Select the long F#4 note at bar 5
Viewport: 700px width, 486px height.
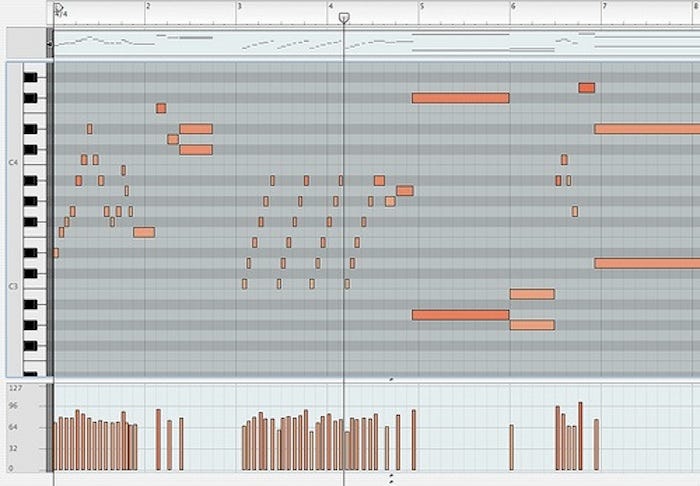461,98
